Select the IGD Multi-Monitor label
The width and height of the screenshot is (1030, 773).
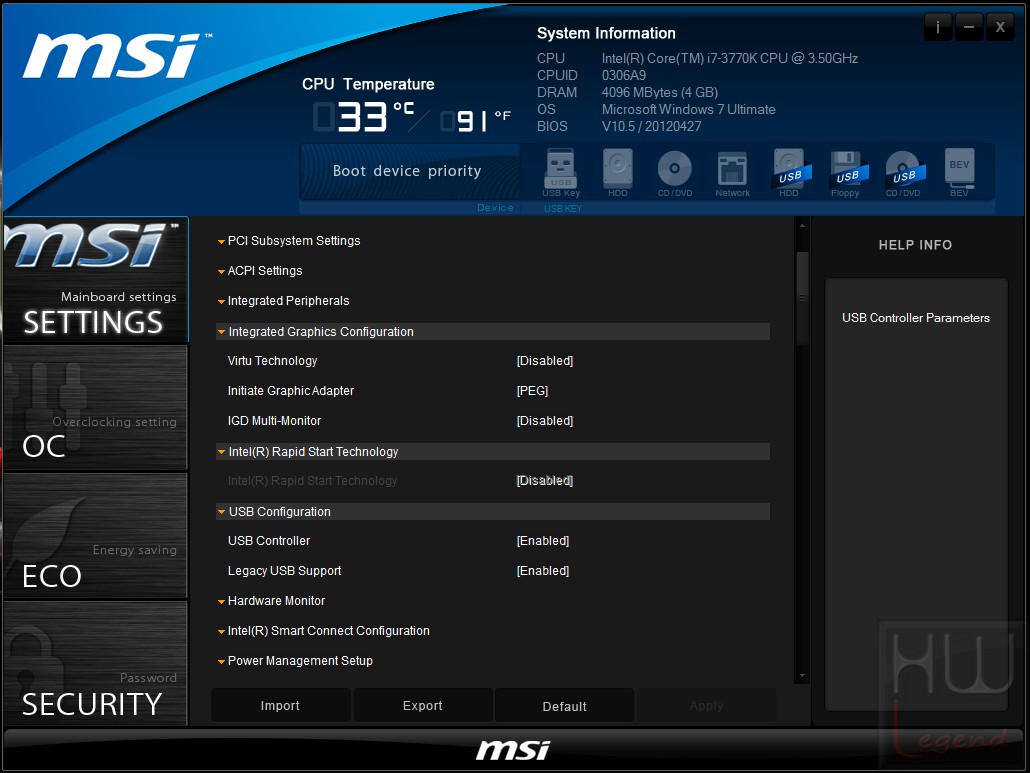click(275, 421)
